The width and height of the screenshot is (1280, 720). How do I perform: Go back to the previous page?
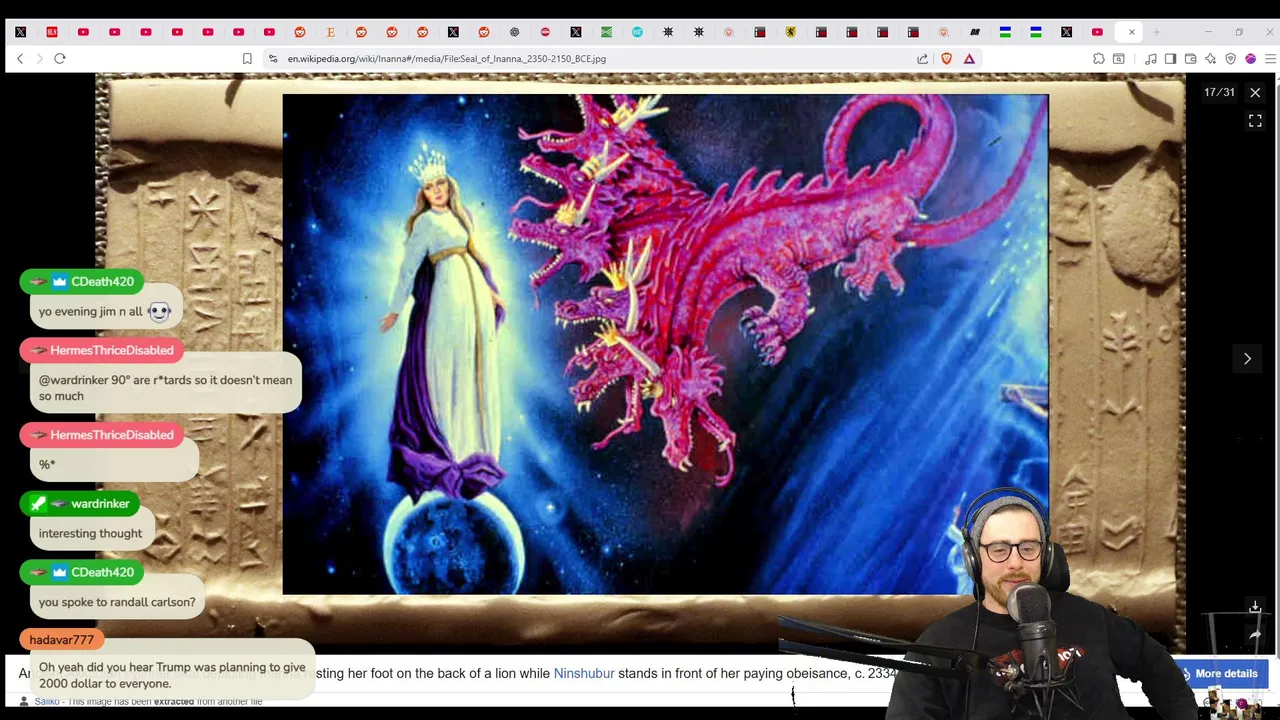[20, 59]
